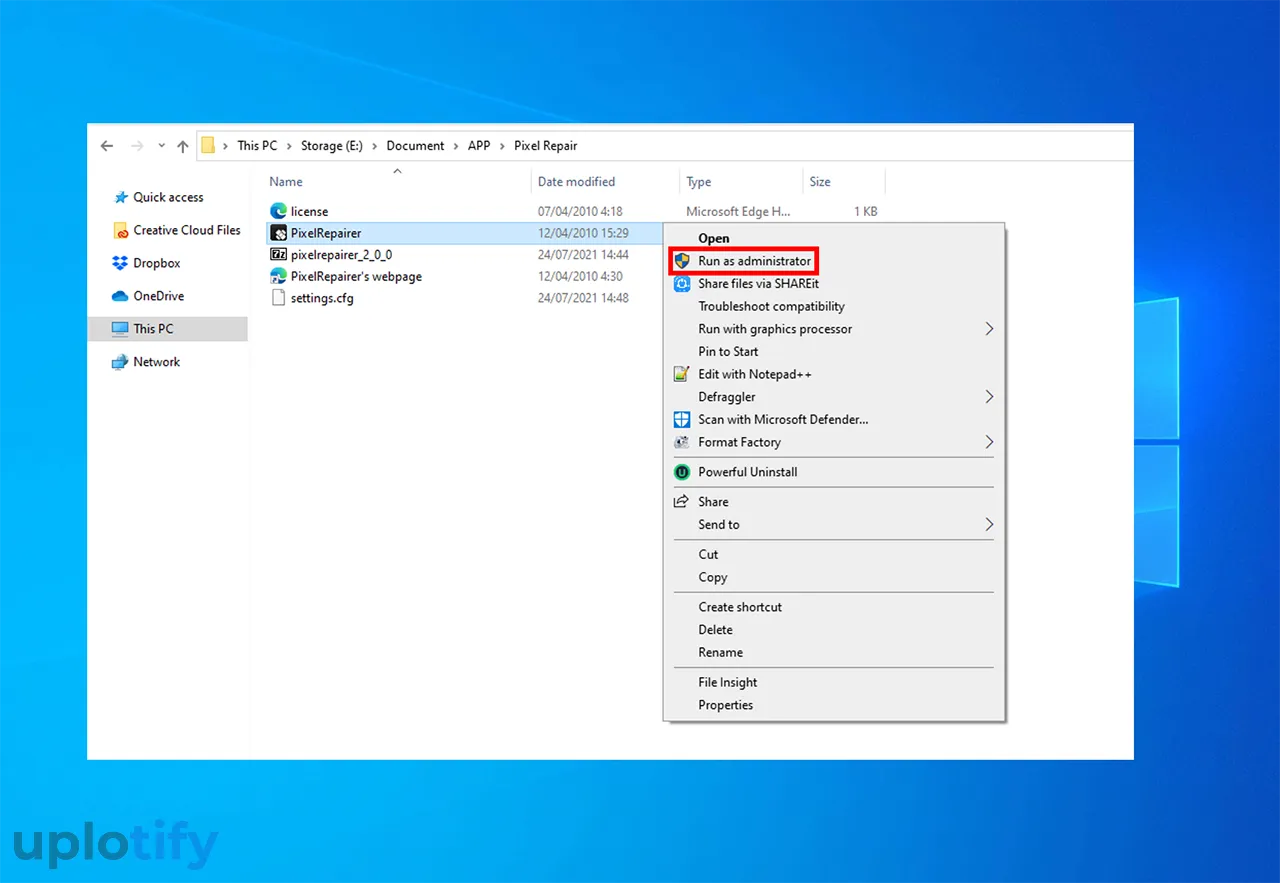Click the Edge icon next to license
The height and width of the screenshot is (883, 1280).
tap(279, 211)
